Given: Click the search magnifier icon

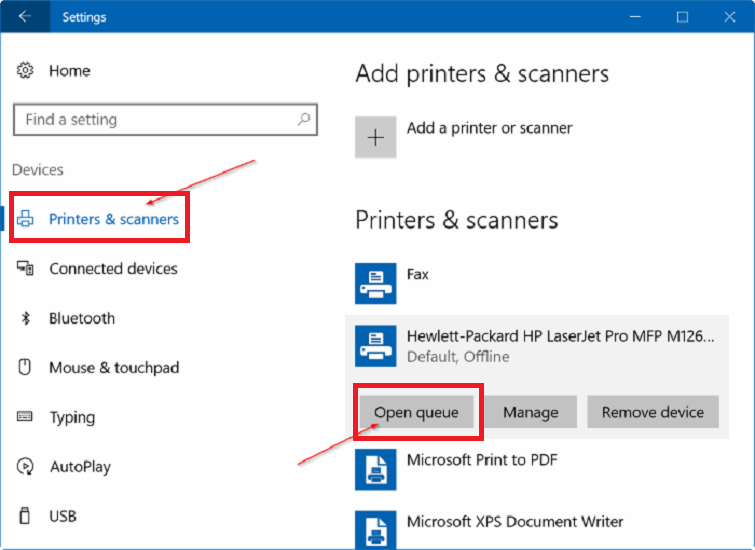Looking at the screenshot, I should pyautogui.click(x=304, y=119).
